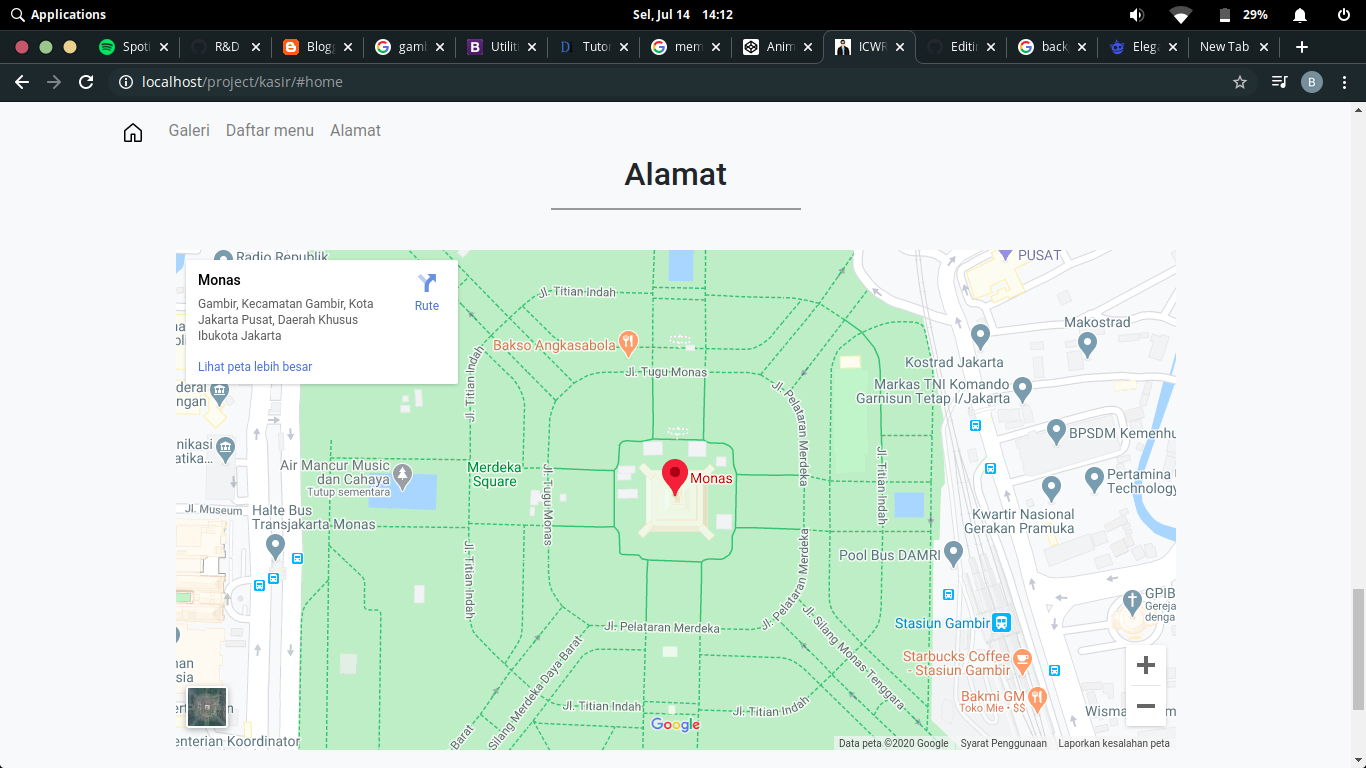The image size is (1366, 768).
Task: Go to Daftar menu section
Action: [270, 131]
